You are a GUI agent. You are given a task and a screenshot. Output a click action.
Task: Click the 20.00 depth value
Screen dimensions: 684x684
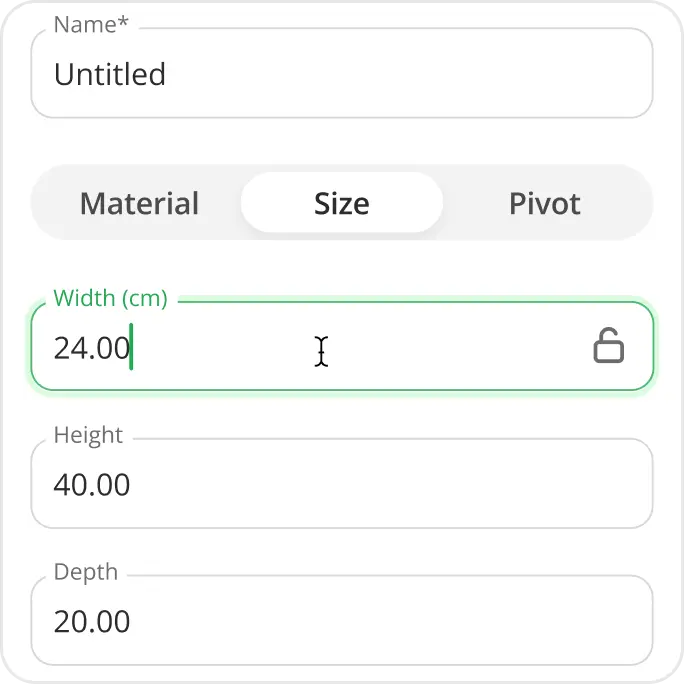pyautogui.click(x=92, y=622)
